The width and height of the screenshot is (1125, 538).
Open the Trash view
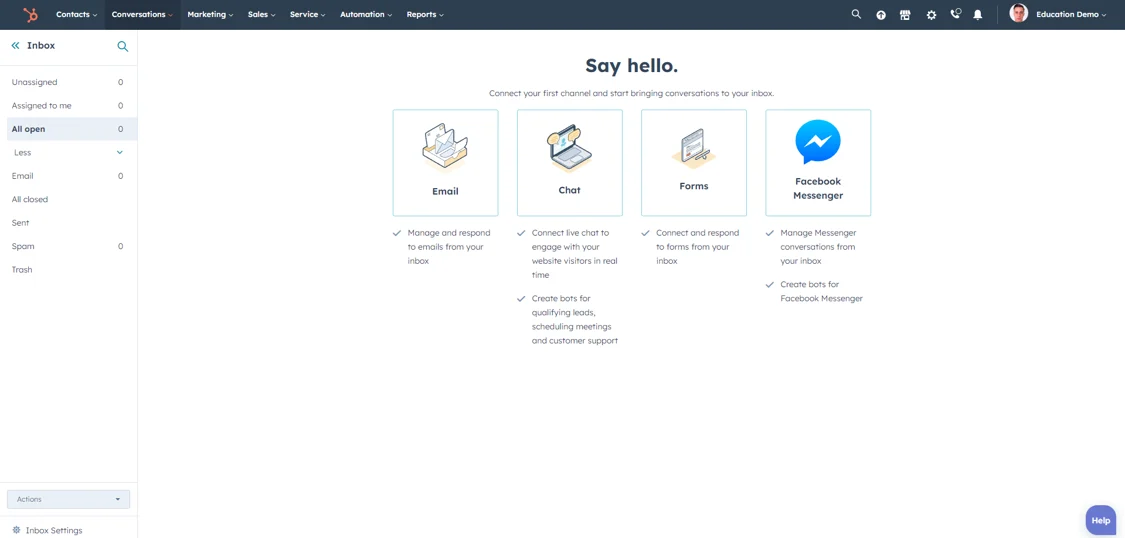click(x=68, y=270)
